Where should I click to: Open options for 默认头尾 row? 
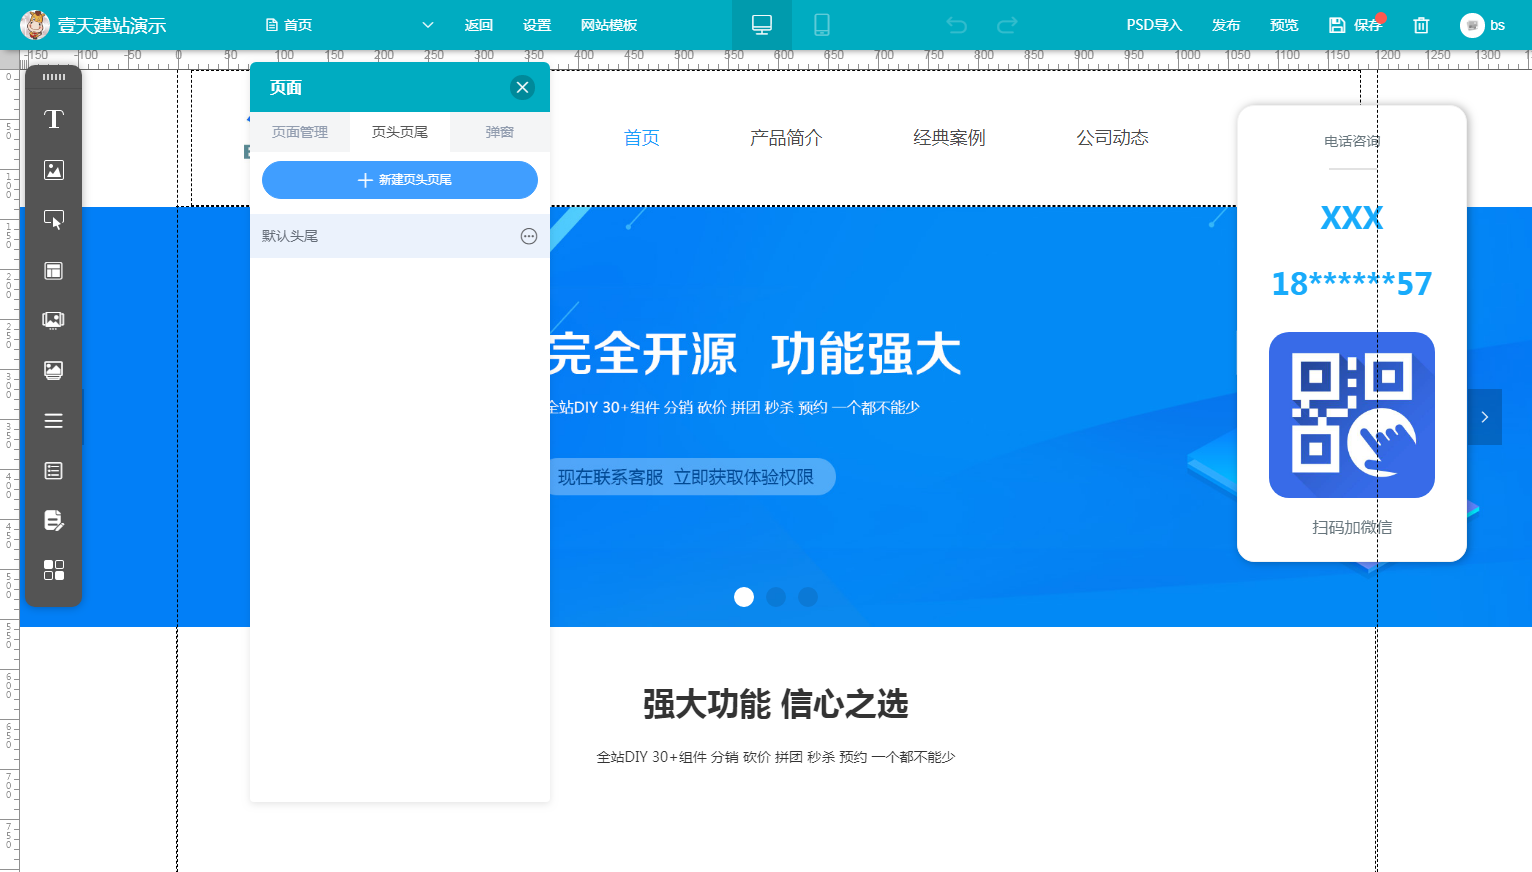click(x=529, y=236)
